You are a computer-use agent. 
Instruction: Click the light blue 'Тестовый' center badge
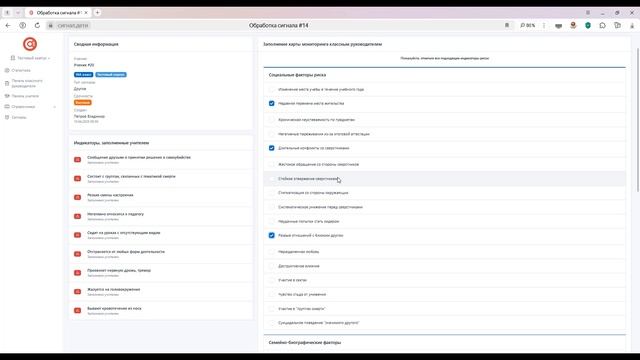point(111,75)
